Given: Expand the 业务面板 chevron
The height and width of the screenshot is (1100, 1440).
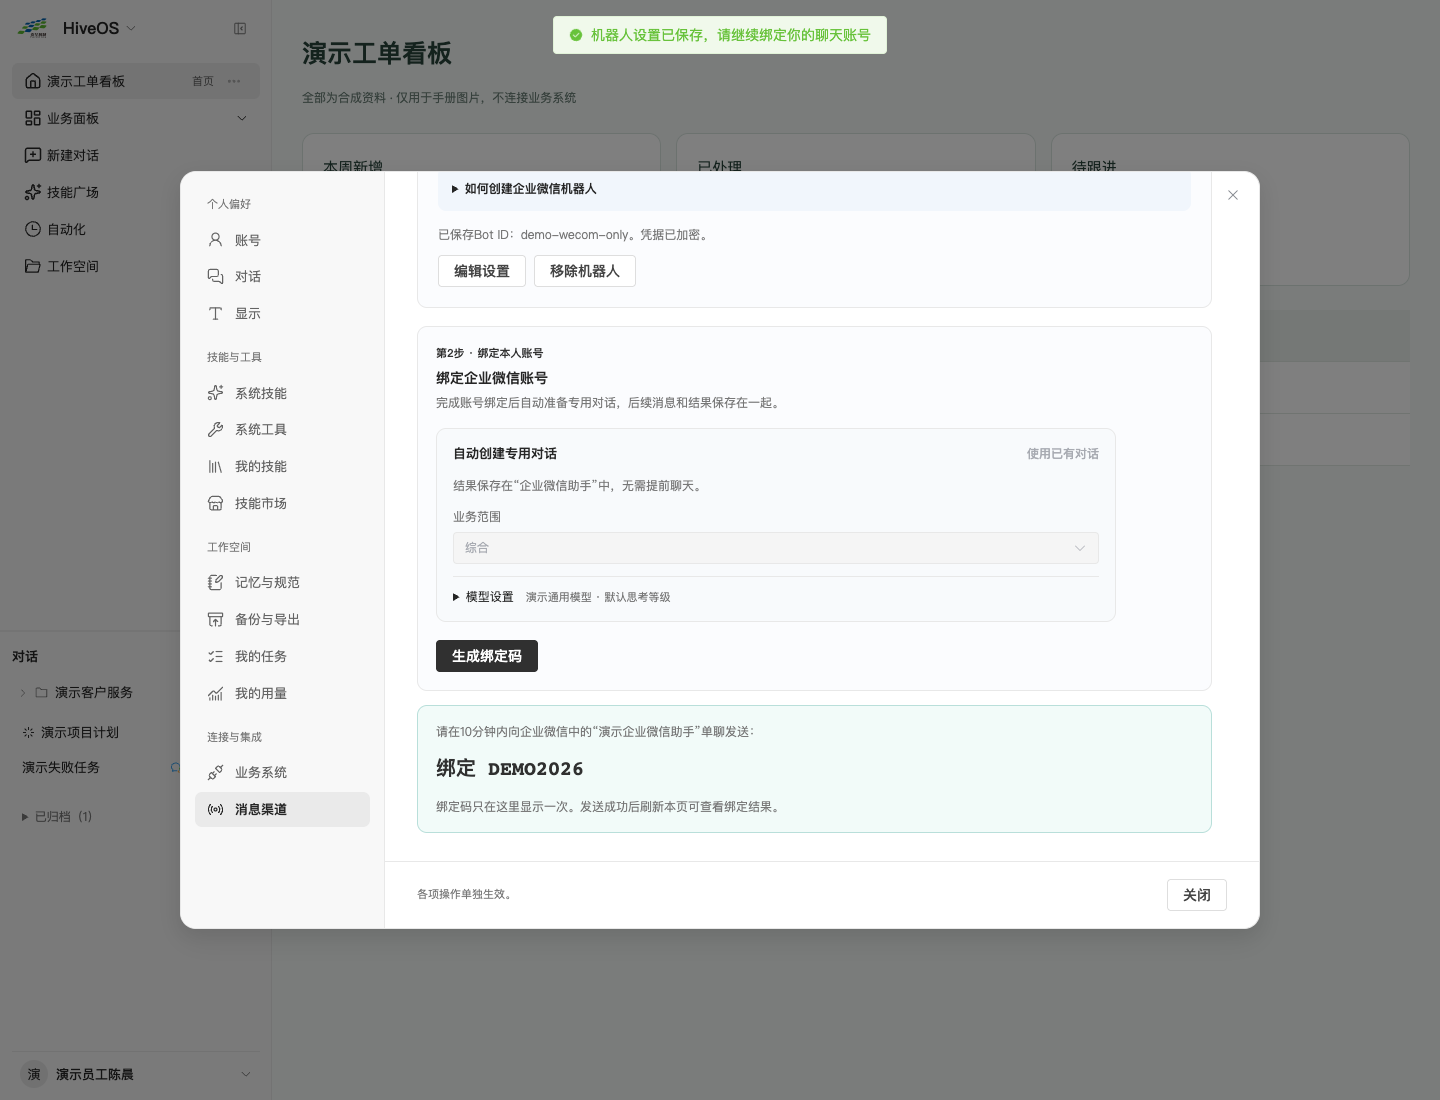Looking at the screenshot, I should [241, 118].
